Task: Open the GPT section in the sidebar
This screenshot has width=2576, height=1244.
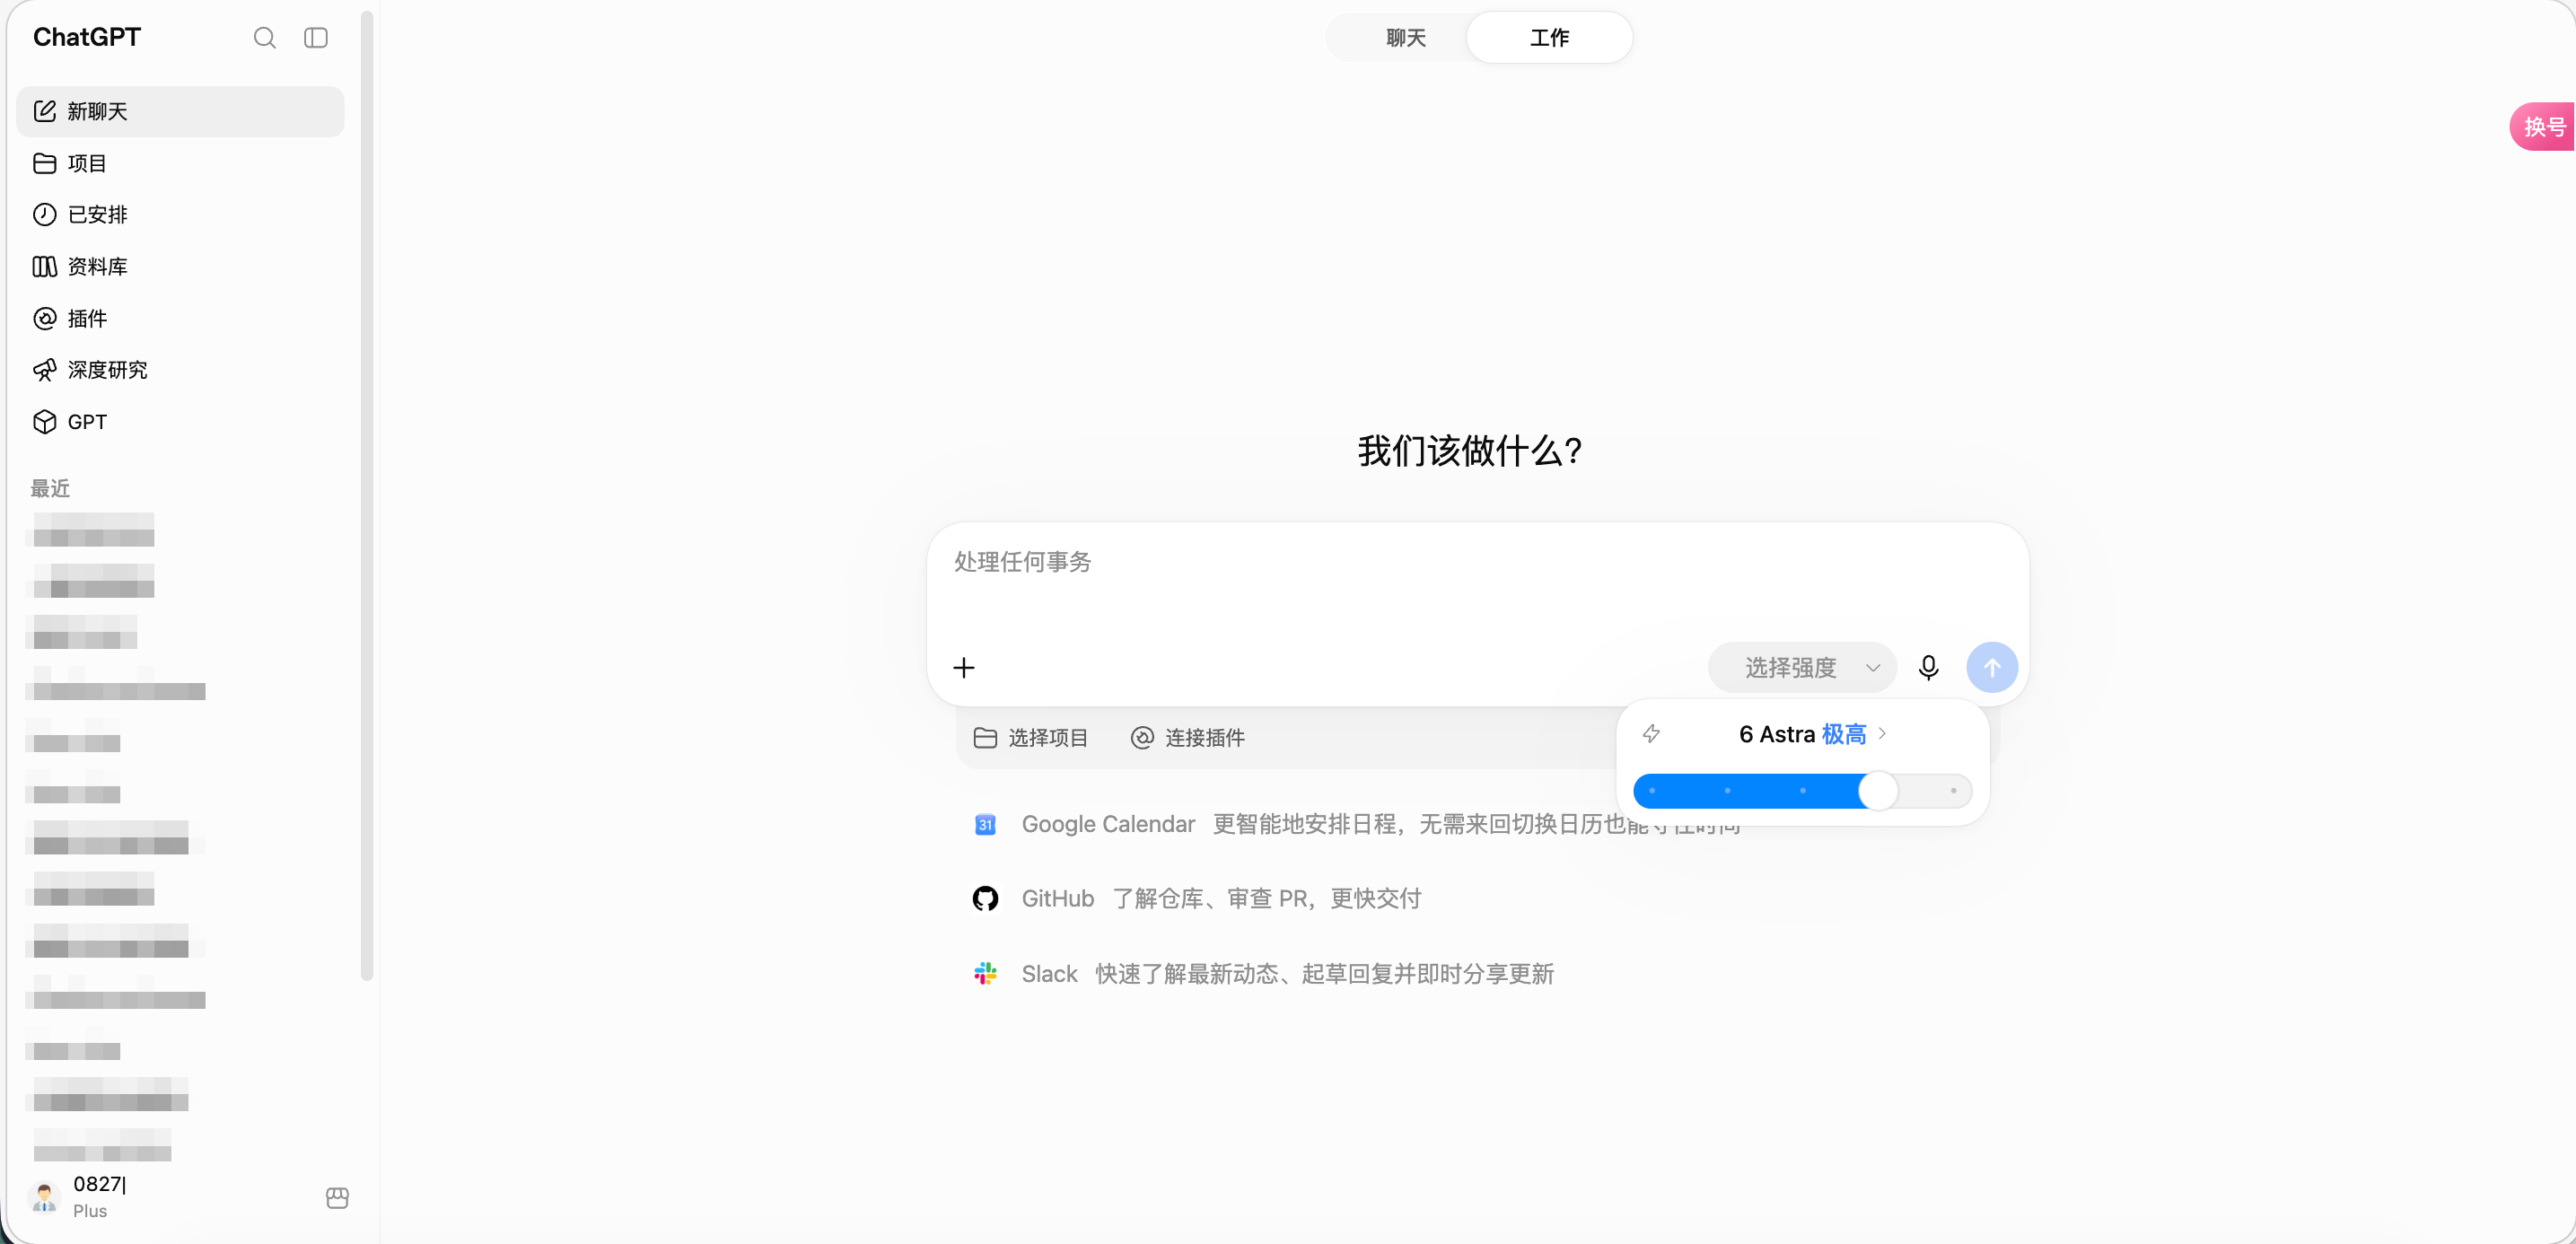Action: coord(180,422)
